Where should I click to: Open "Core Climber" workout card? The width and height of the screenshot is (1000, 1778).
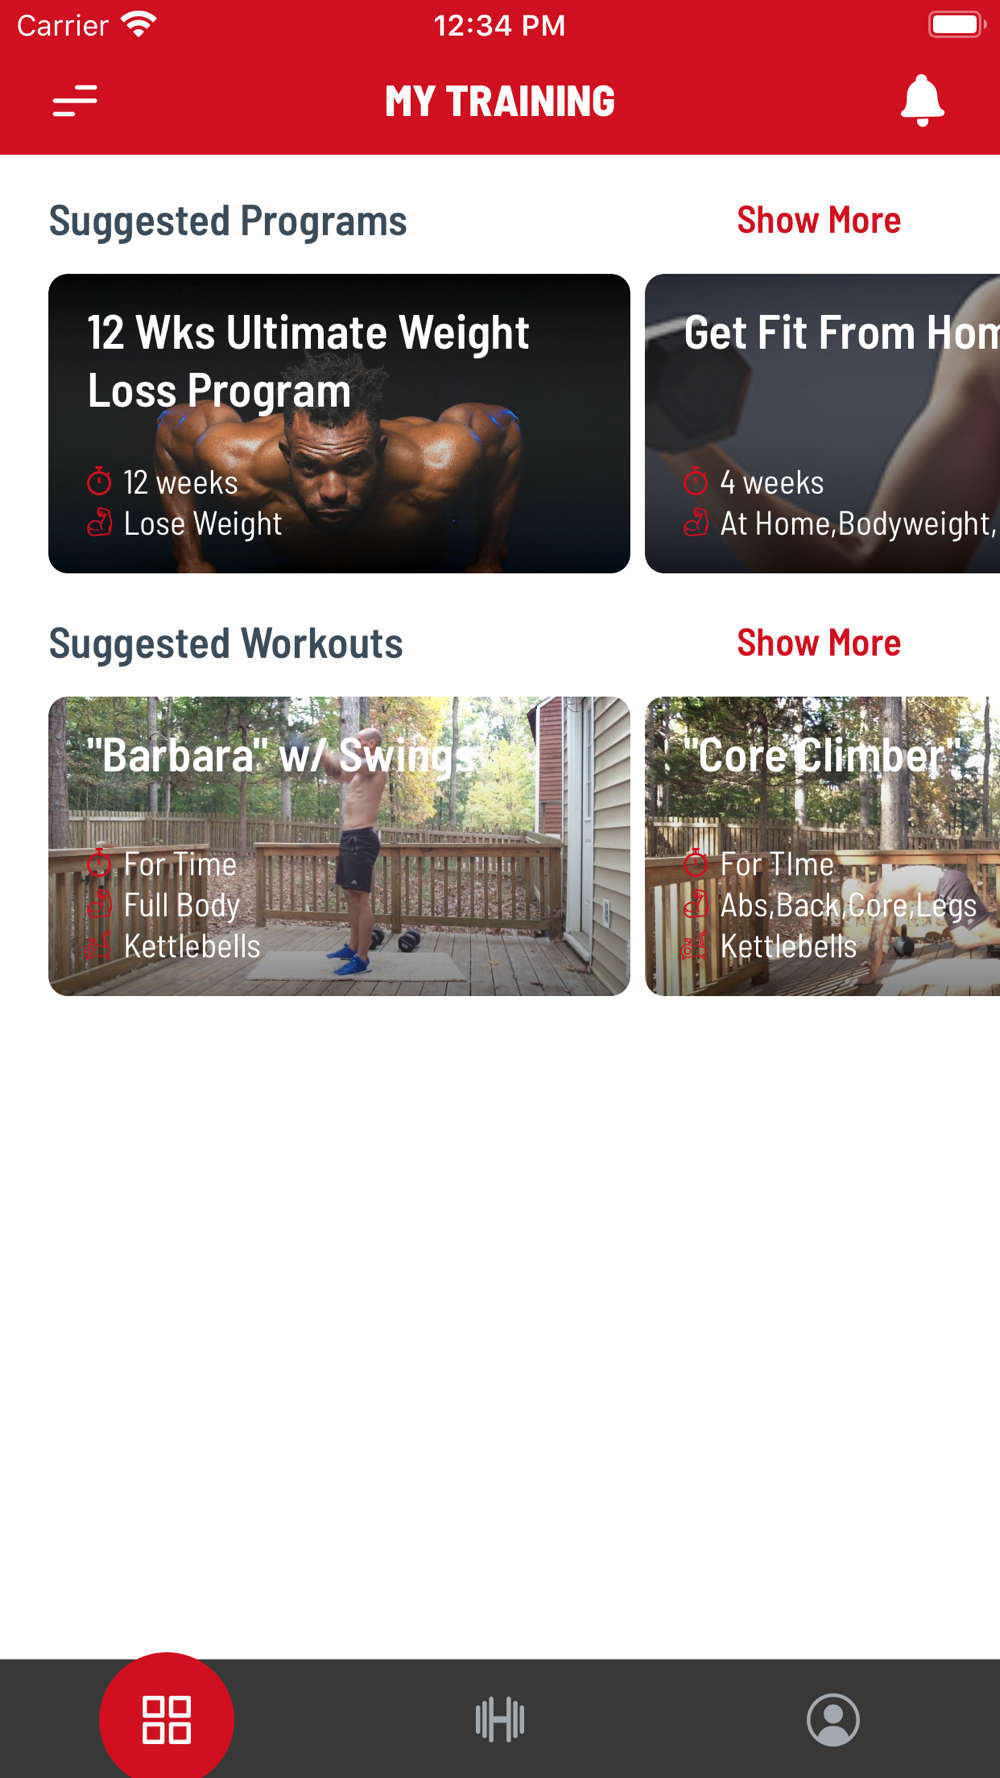[x=822, y=846]
